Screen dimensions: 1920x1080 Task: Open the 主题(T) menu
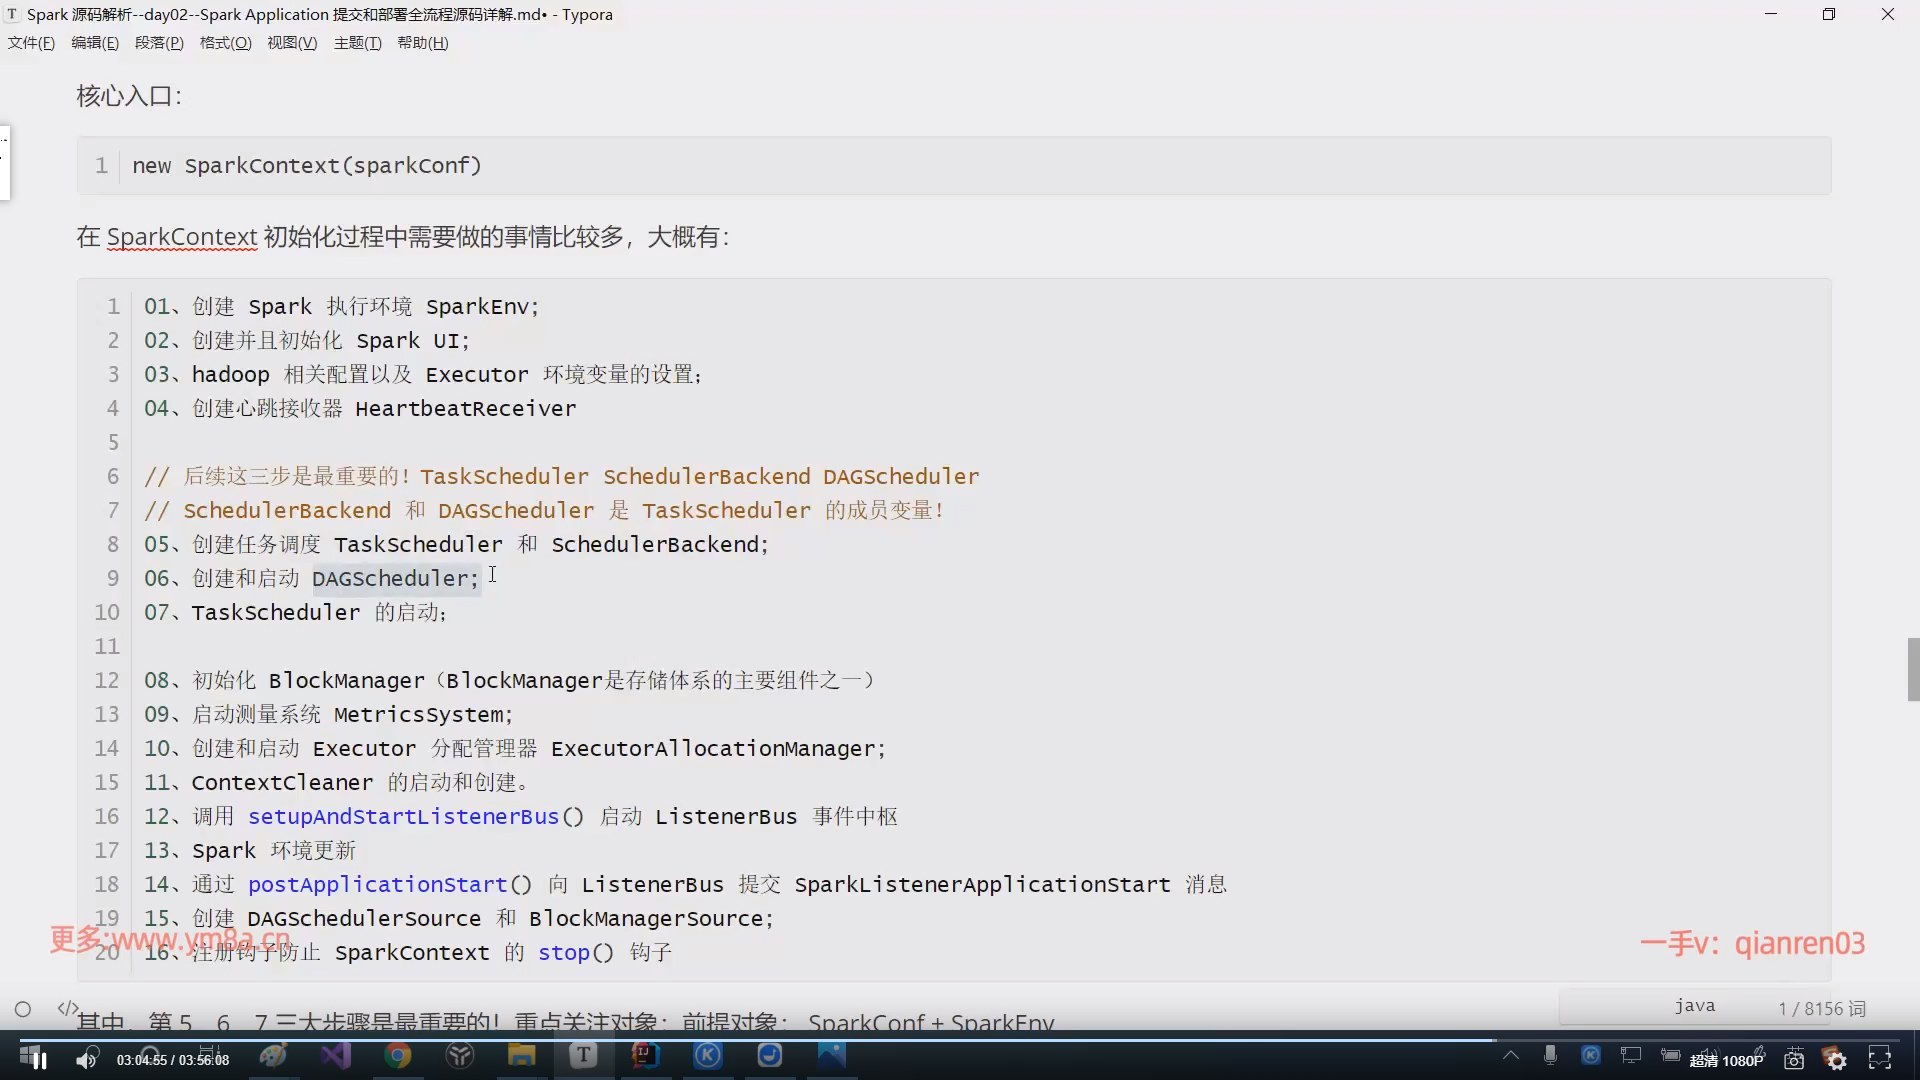(357, 43)
